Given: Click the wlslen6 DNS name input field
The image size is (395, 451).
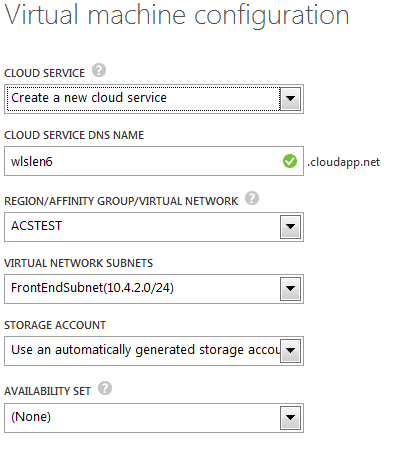Looking at the screenshot, I should point(154,161).
